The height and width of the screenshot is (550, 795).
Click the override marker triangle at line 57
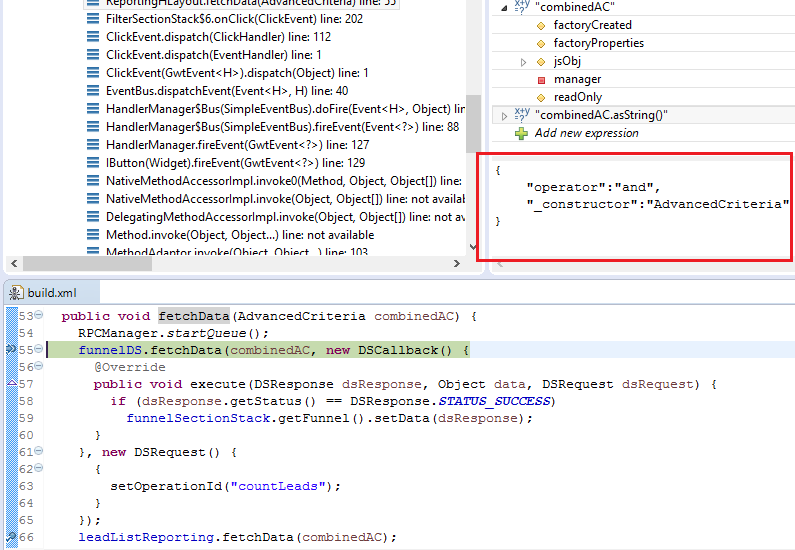click(8, 384)
